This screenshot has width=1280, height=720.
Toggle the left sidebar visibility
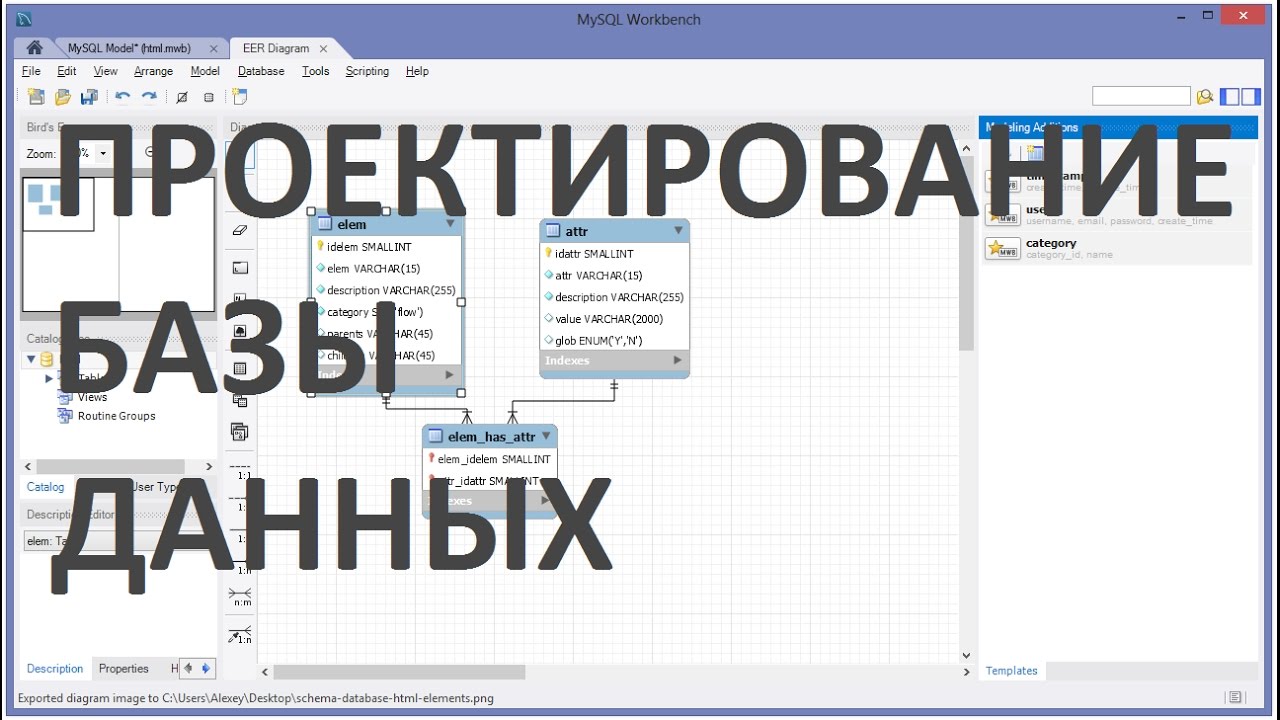[x=1230, y=96]
